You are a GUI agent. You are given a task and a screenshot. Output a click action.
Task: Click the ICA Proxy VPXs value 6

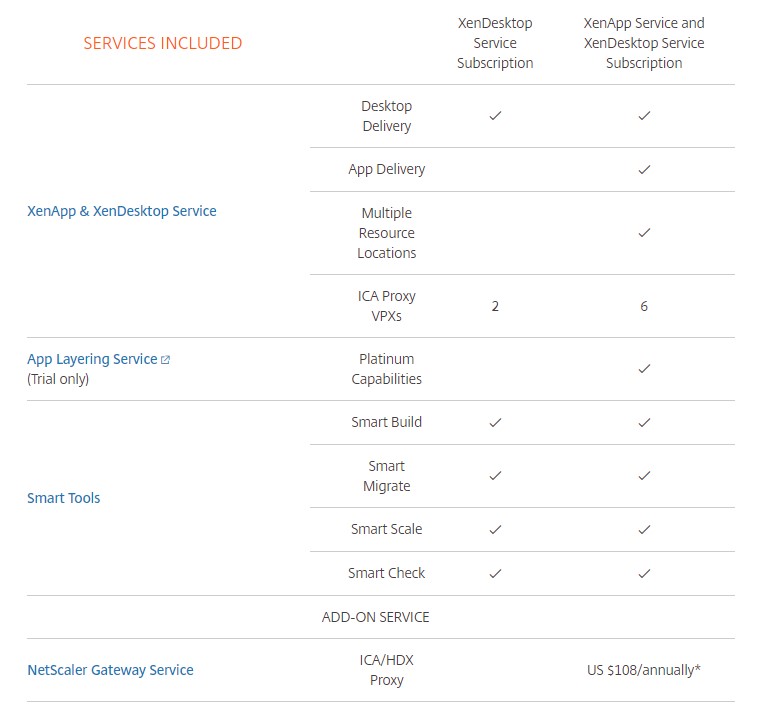click(644, 306)
